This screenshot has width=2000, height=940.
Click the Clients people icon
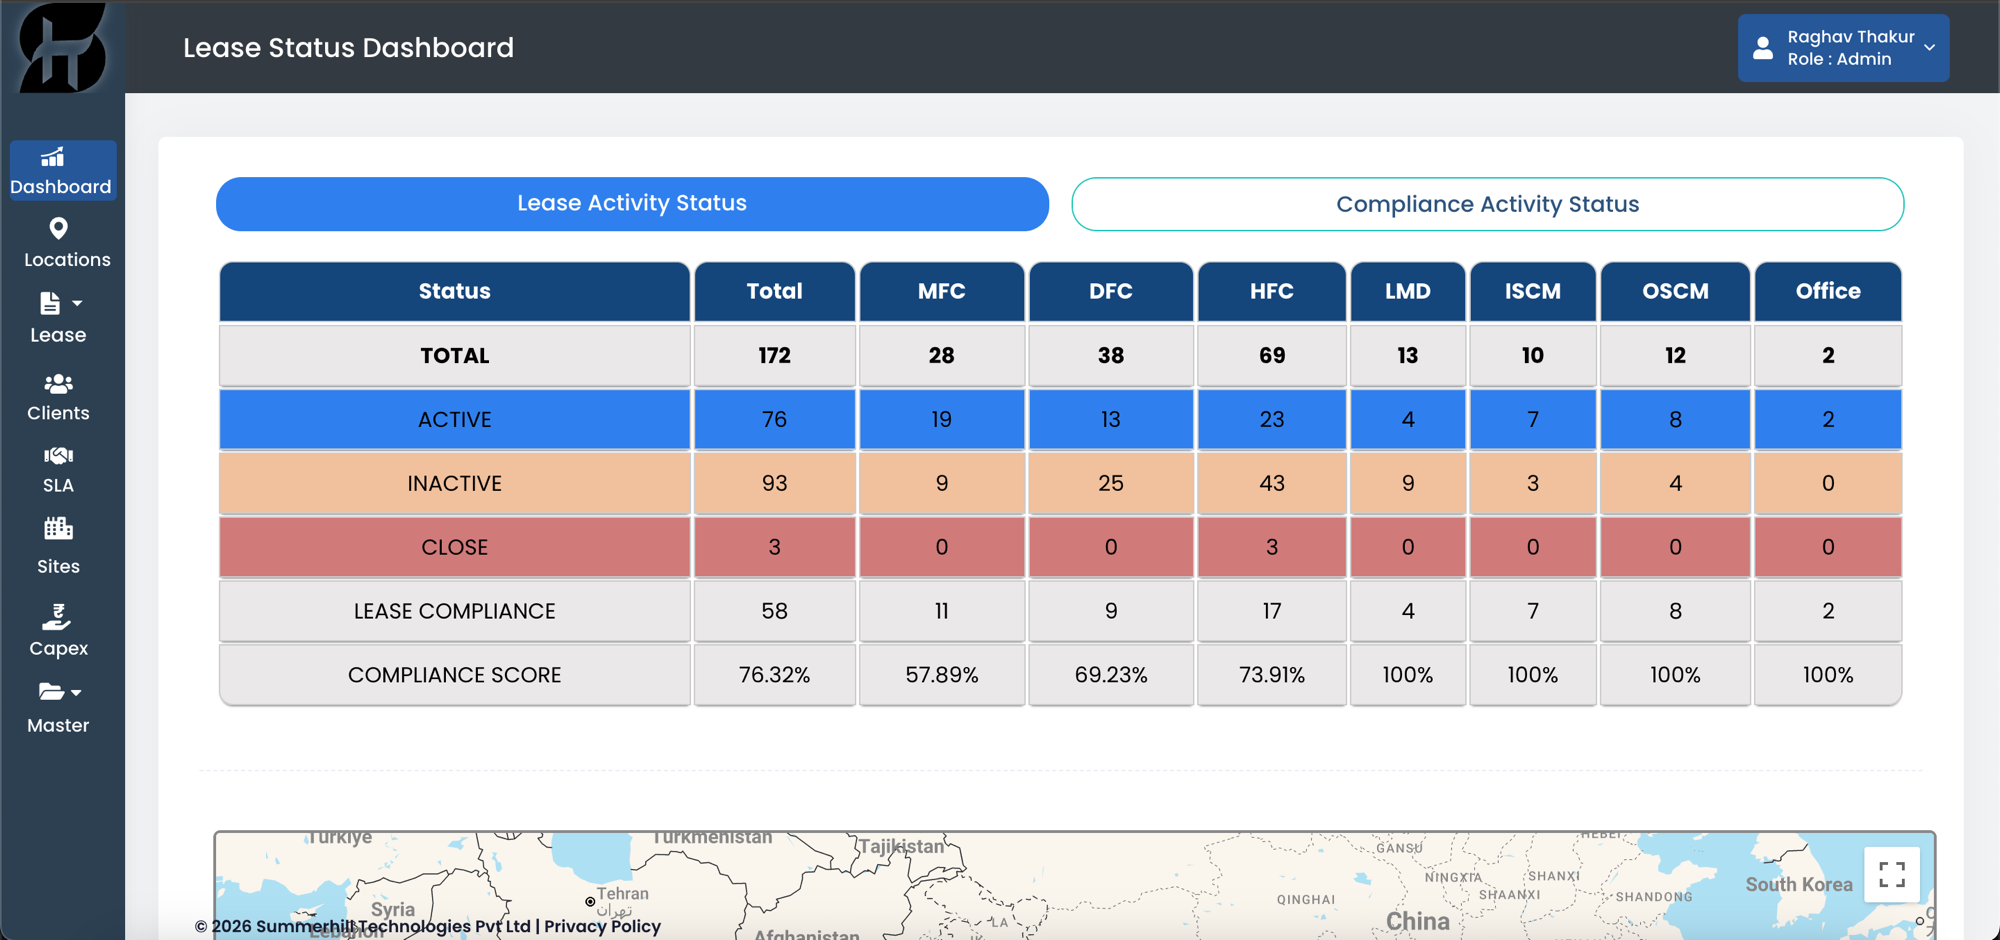(x=58, y=384)
